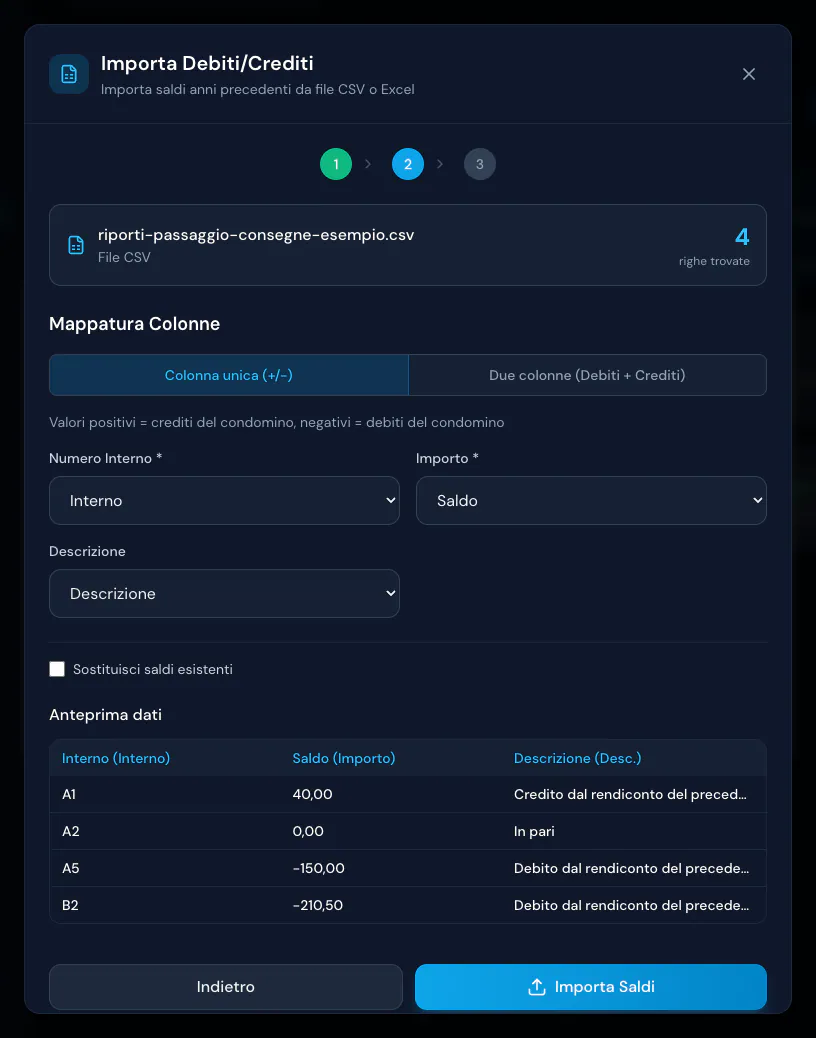Open the Numero Interno dropdown
Screen dimensions: 816x1038
click(224, 500)
